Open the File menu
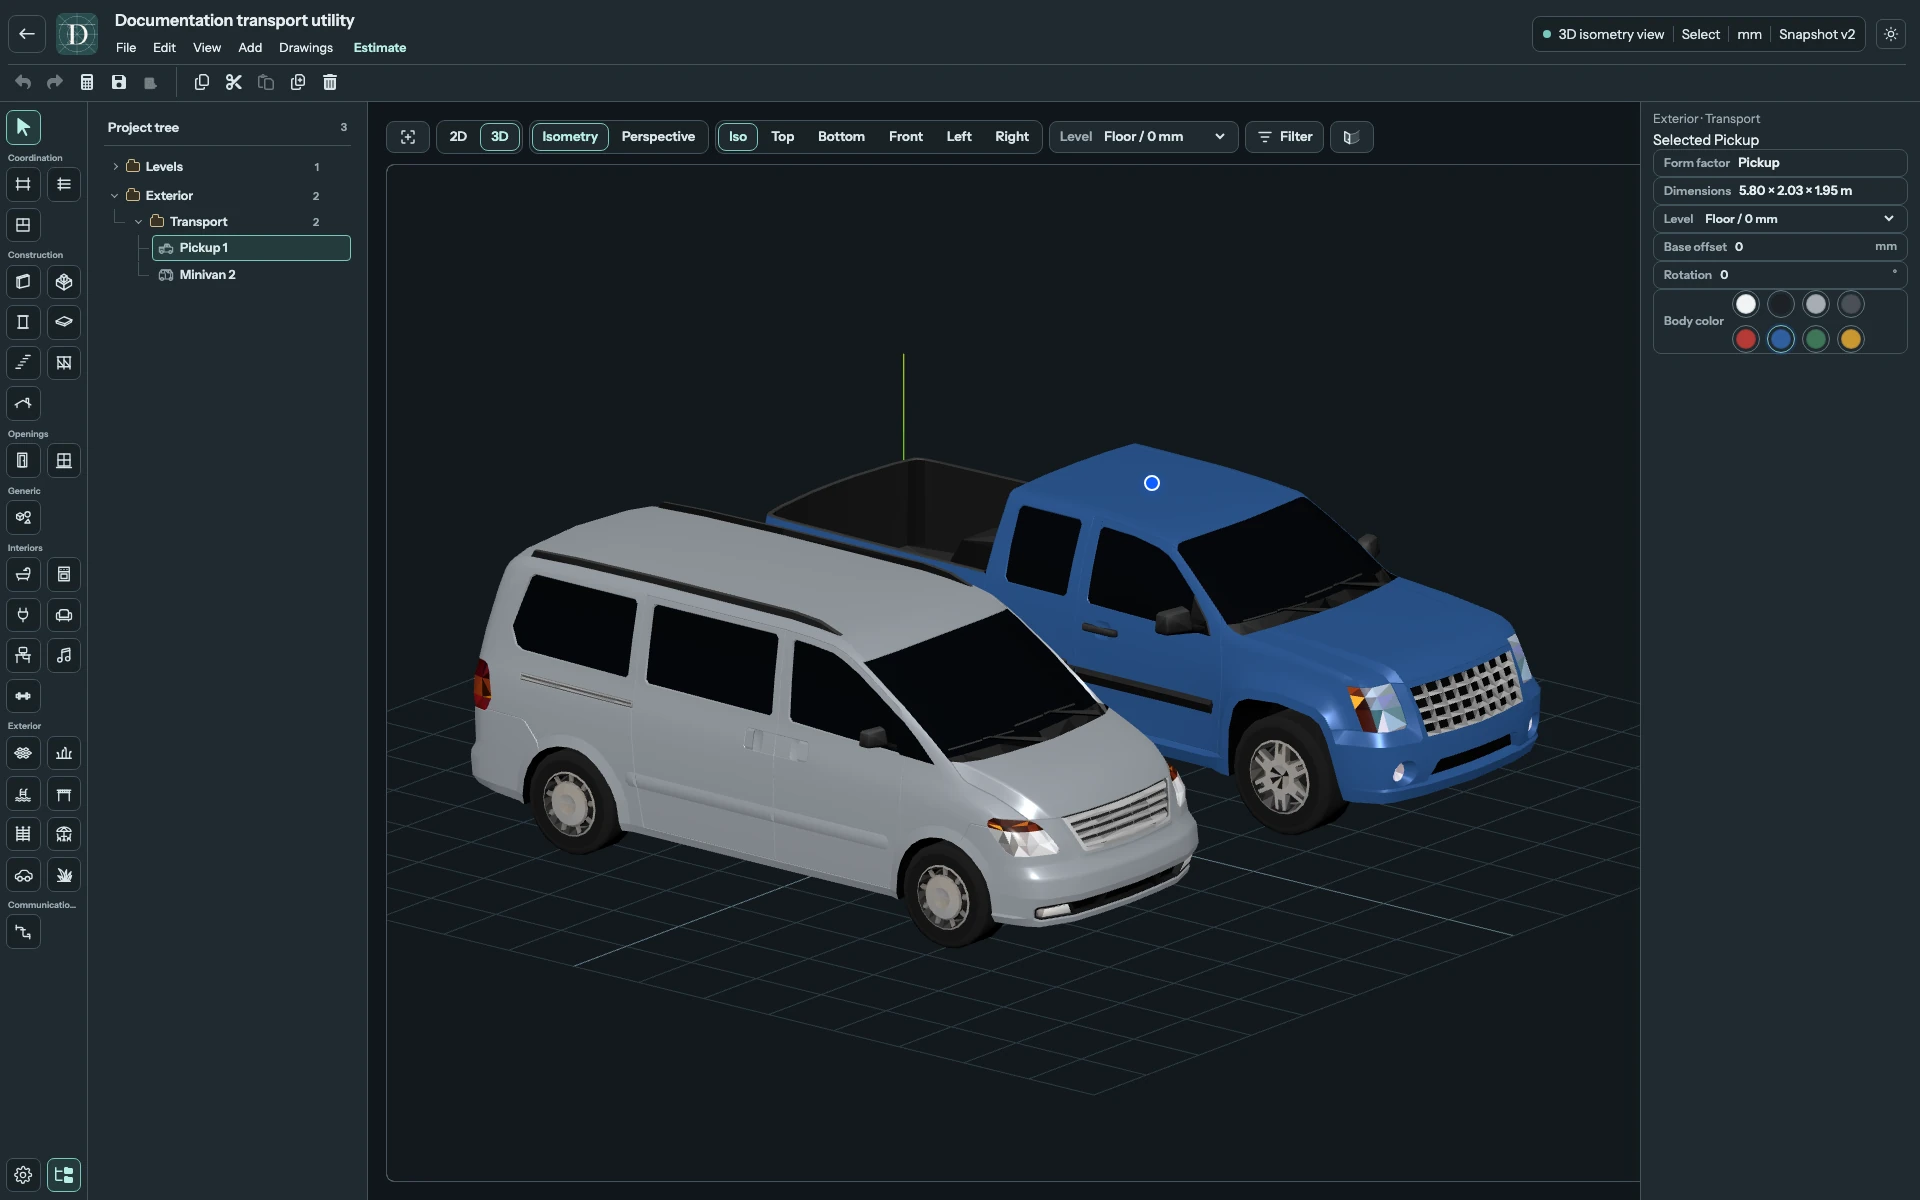This screenshot has height=1200, width=1920. (126, 48)
